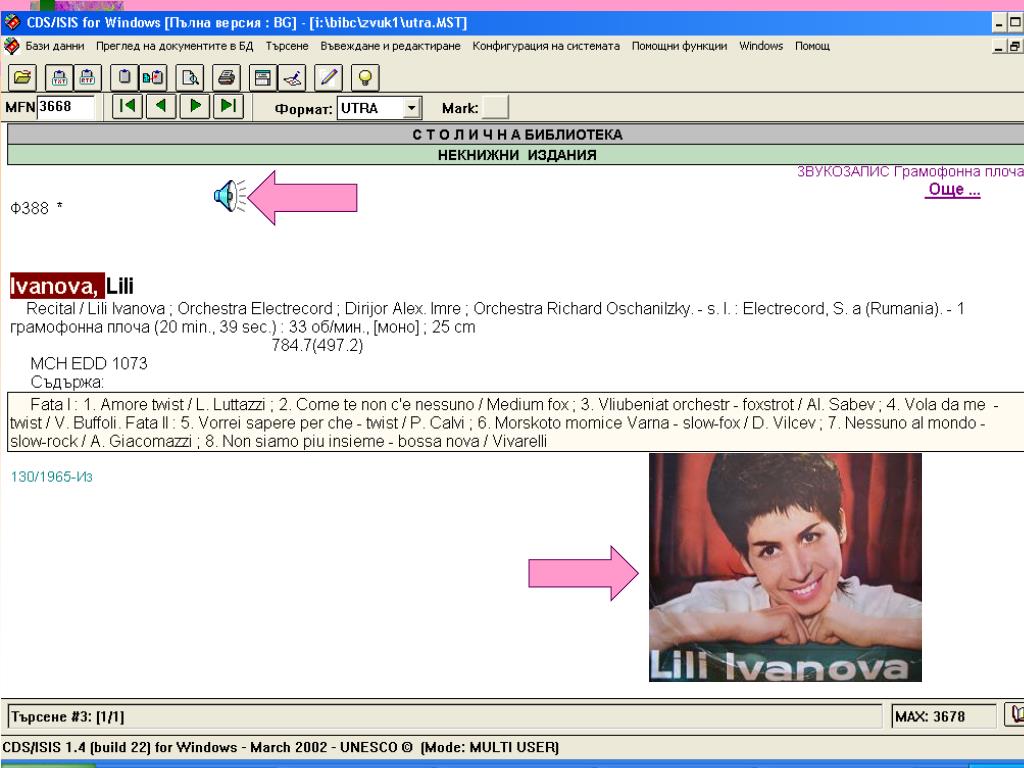The image size is (1024, 768).
Task: Click the light bulb help icon
Action: 365,78
